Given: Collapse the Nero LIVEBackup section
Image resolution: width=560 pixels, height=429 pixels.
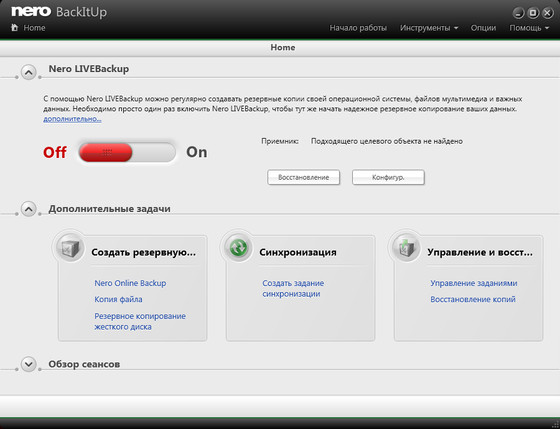Looking at the screenshot, I should (29, 73).
